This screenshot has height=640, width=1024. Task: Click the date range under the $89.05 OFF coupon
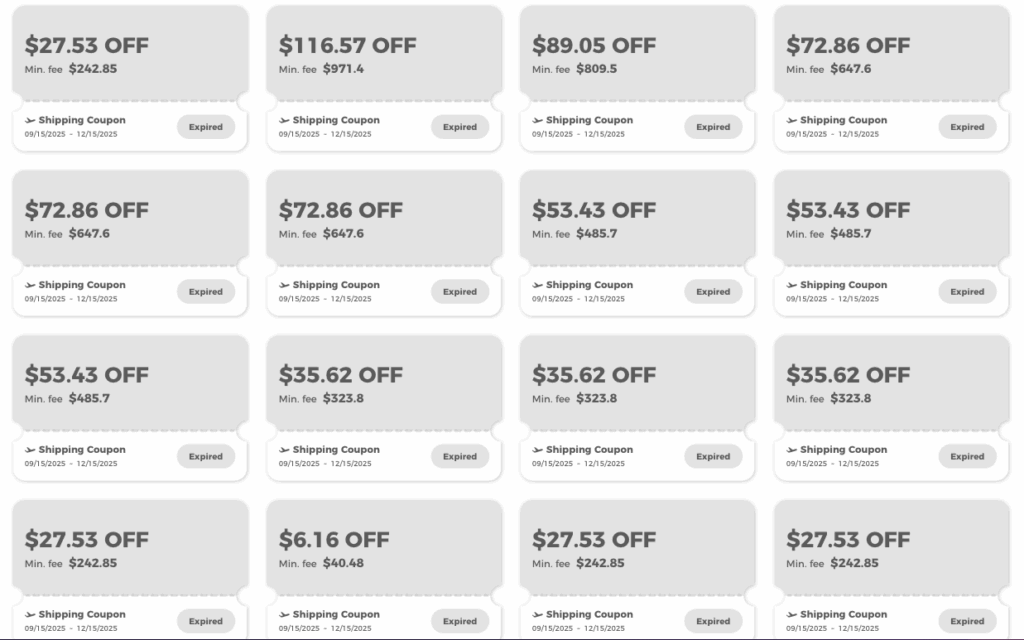(x=580, y=134)
